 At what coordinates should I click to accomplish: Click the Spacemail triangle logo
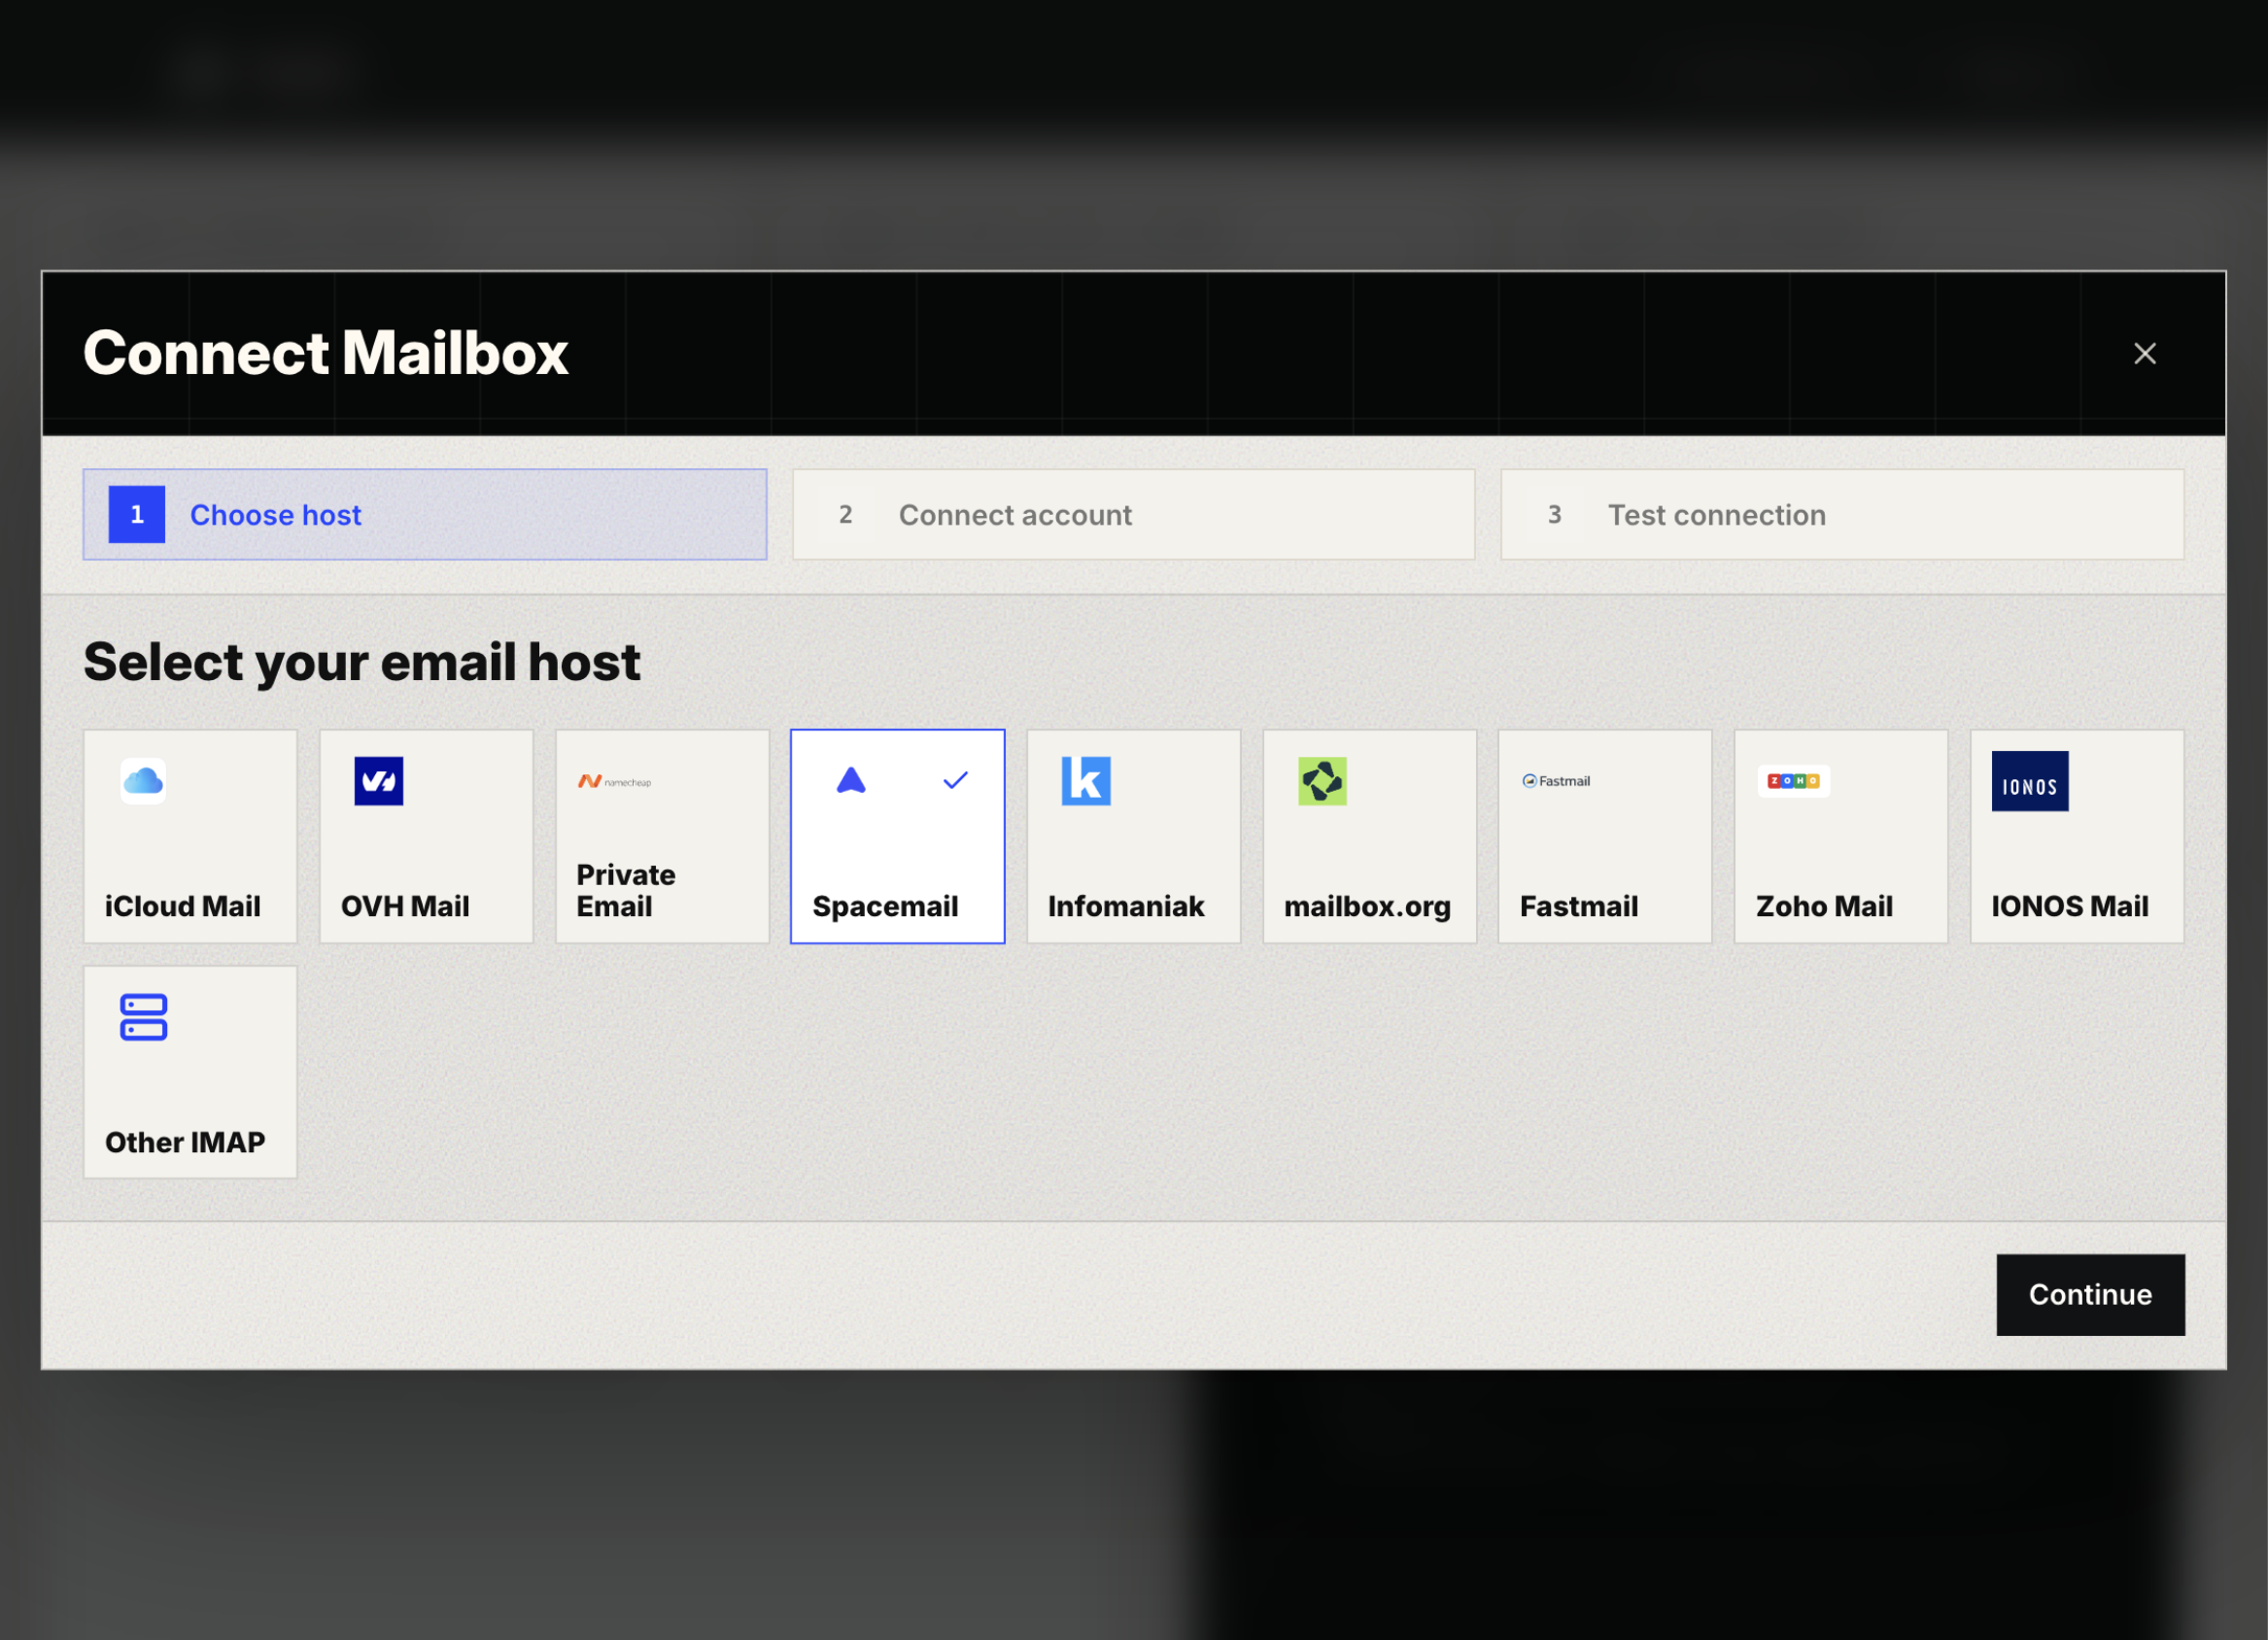pyautogui.click(x=851, y=781)
